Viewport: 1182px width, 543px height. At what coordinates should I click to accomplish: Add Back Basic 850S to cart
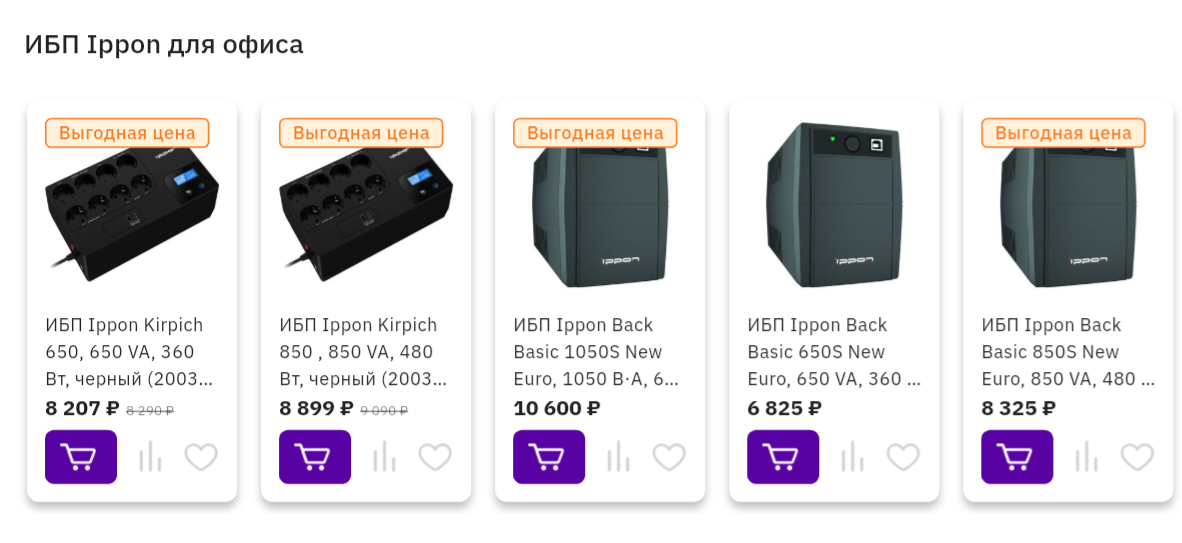[1017, 457]
